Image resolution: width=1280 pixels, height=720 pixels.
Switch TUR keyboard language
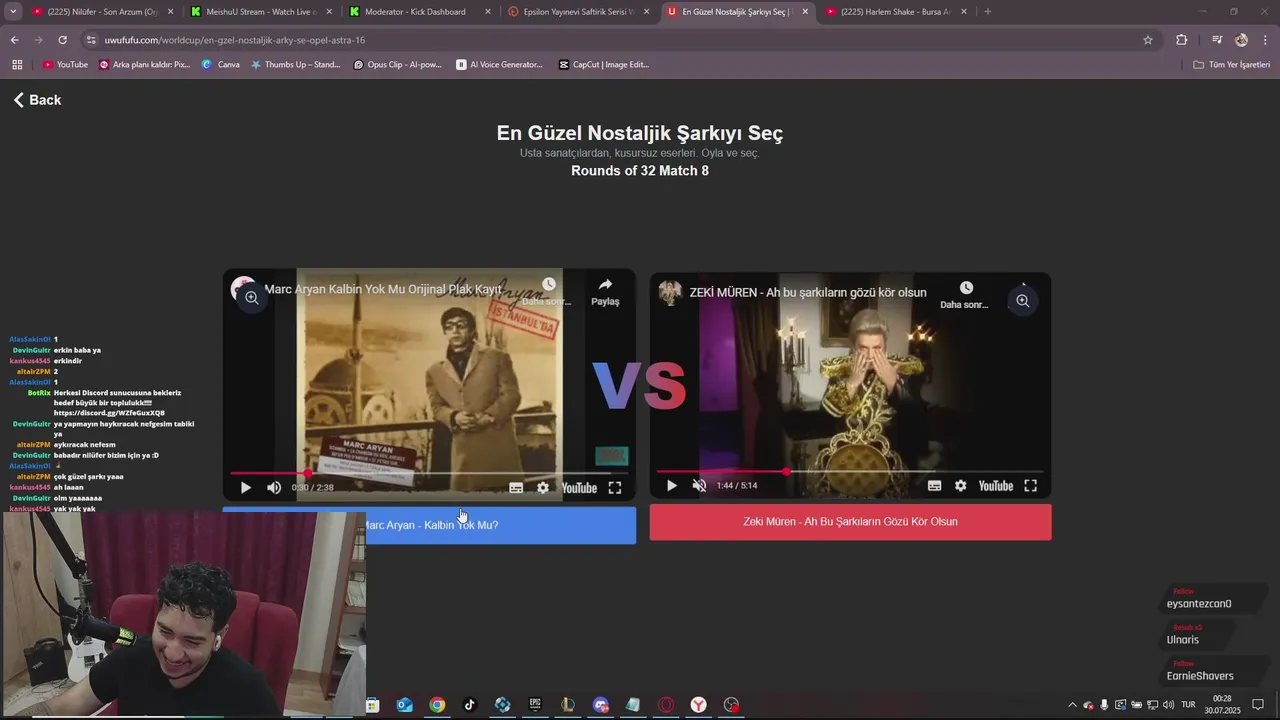1188,705
